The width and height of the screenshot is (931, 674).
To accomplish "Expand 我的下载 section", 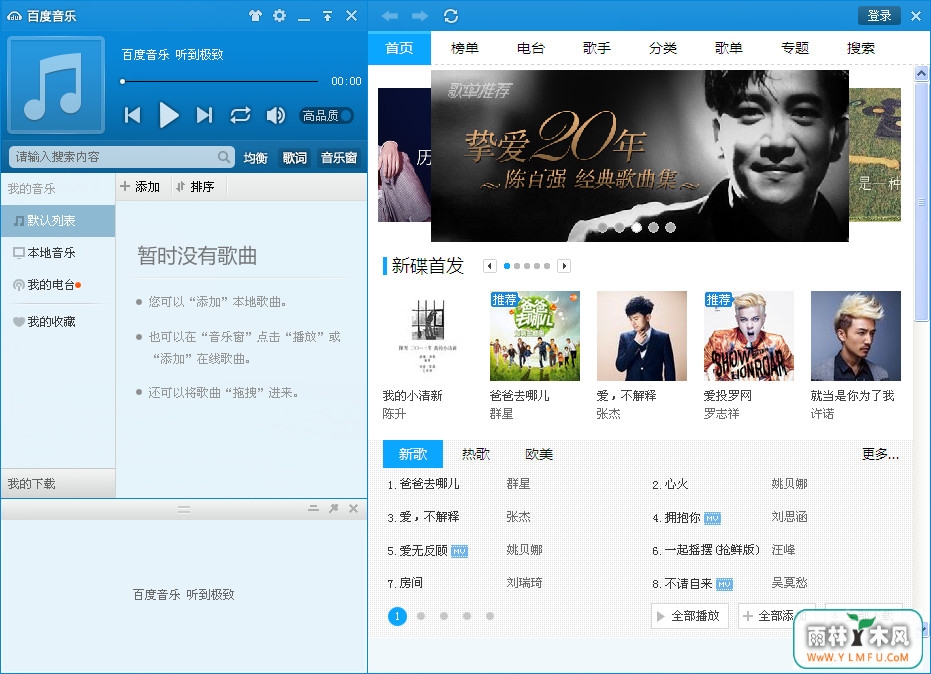I will click(58, 483).
